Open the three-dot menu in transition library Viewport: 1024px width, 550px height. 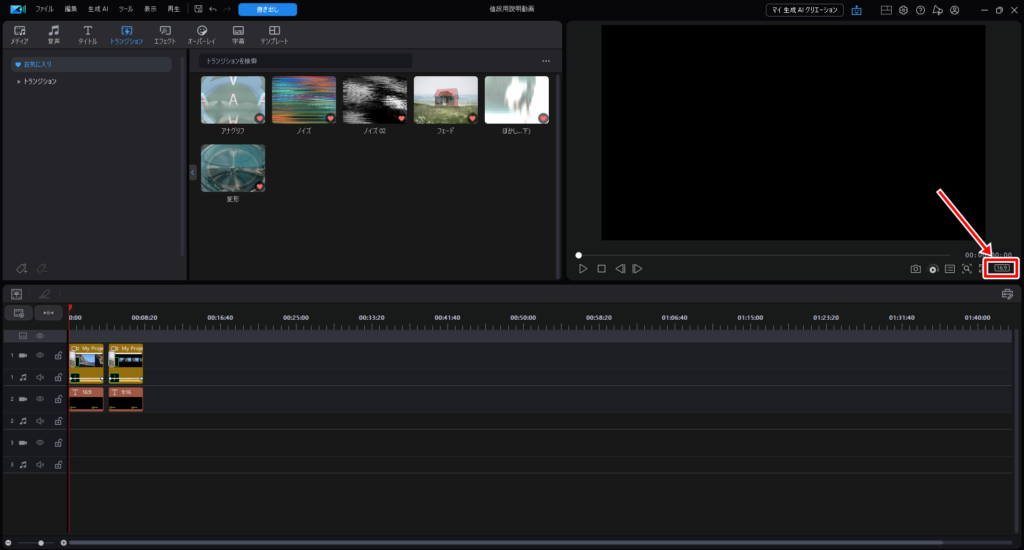coord(546,61)
